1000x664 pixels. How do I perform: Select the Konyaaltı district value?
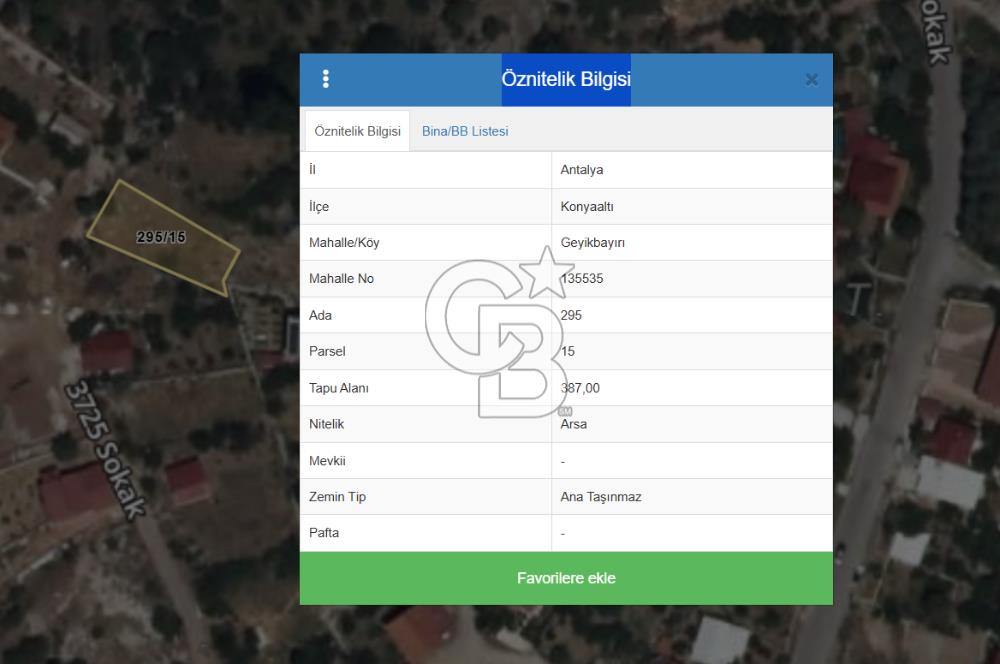click(x=587, y=206)
